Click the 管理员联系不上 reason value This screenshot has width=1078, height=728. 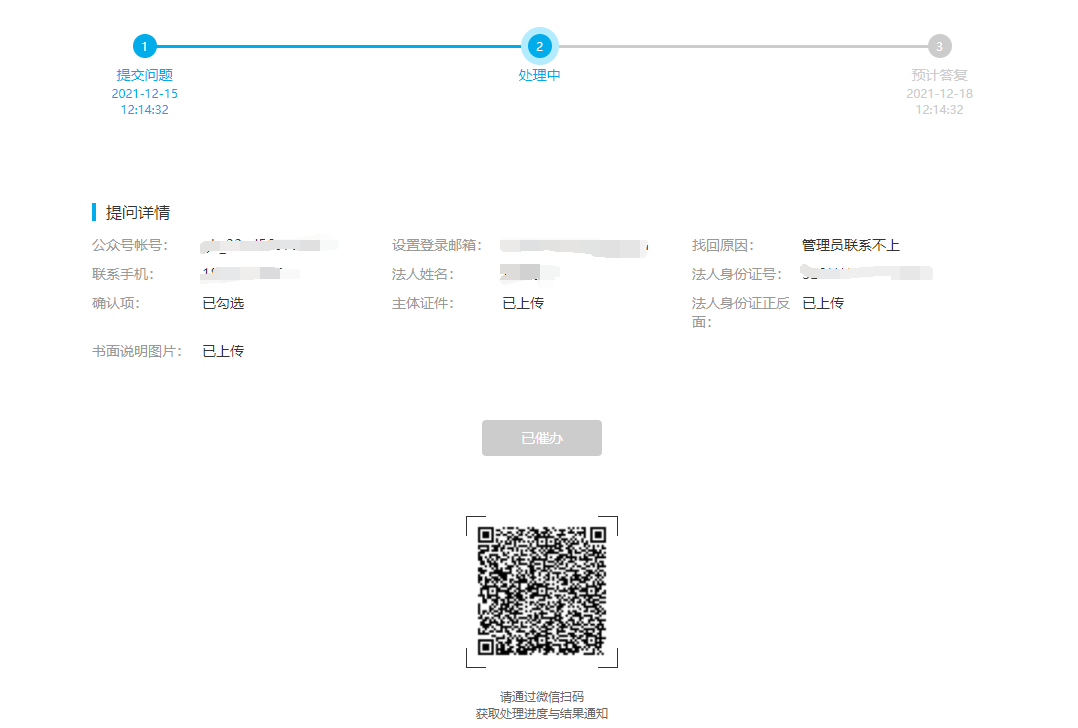(850, 245)
